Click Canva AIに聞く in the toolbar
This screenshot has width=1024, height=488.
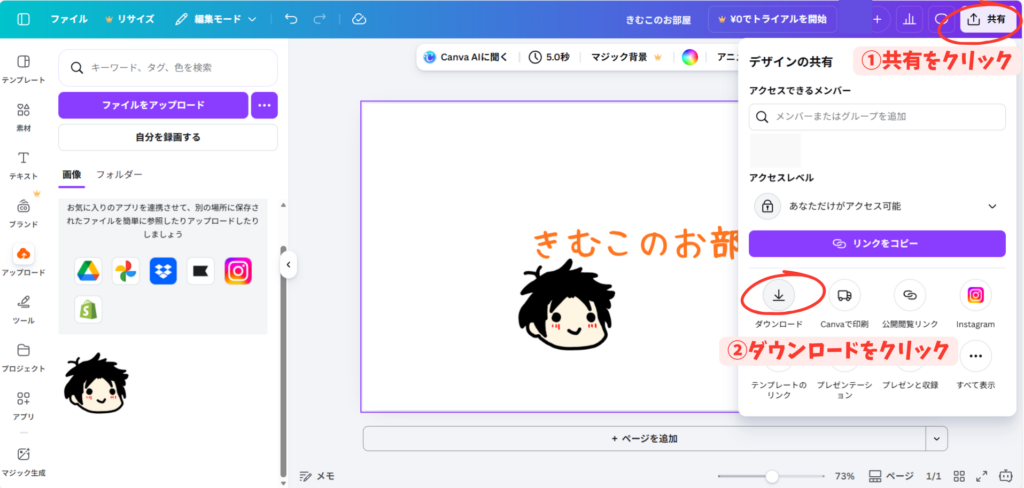466,57
